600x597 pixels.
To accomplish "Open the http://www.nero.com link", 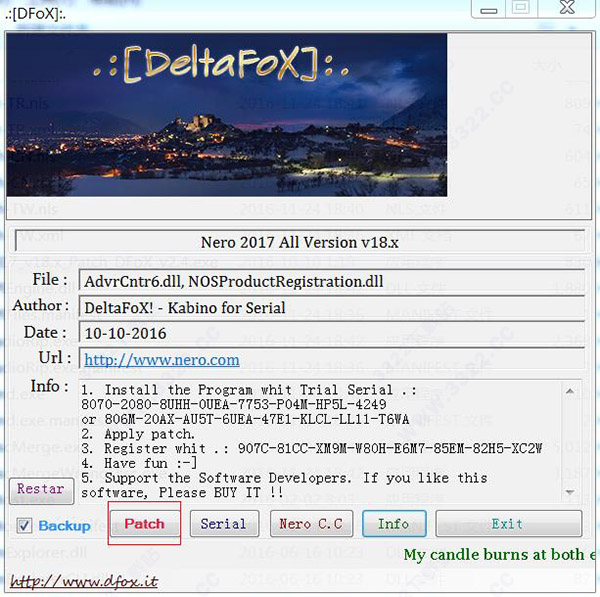I will pos(162,360).
